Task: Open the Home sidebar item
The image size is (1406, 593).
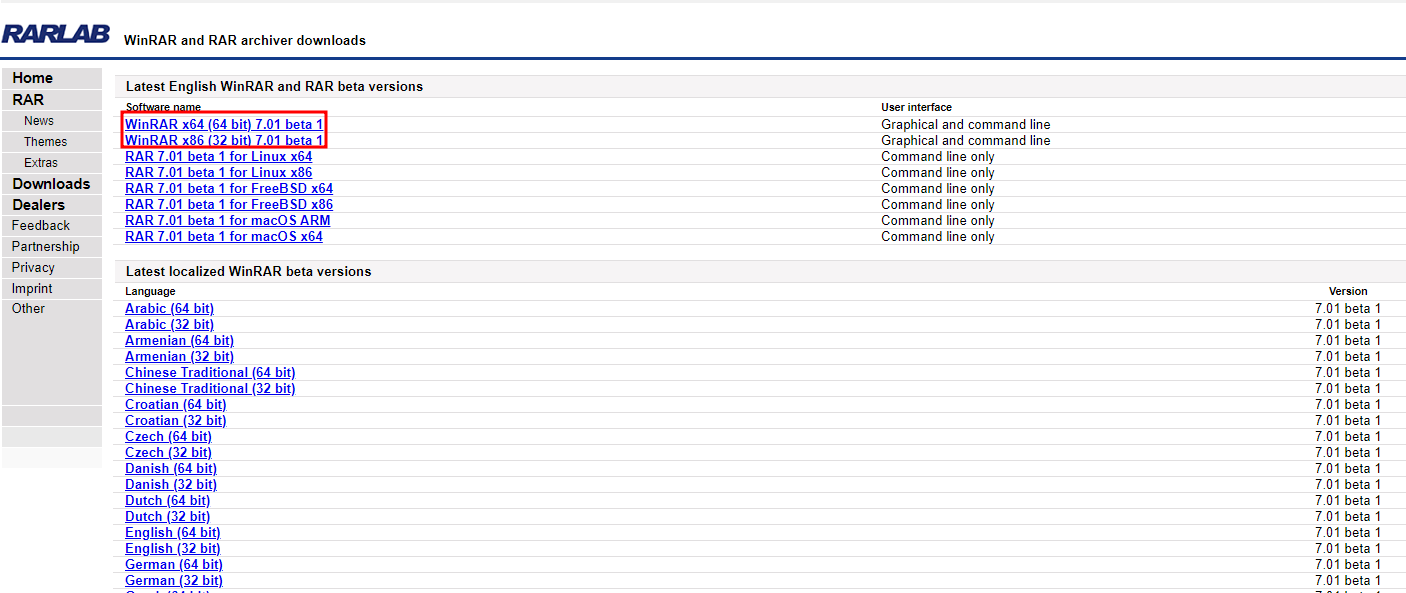Action: [x=32, y=78]
